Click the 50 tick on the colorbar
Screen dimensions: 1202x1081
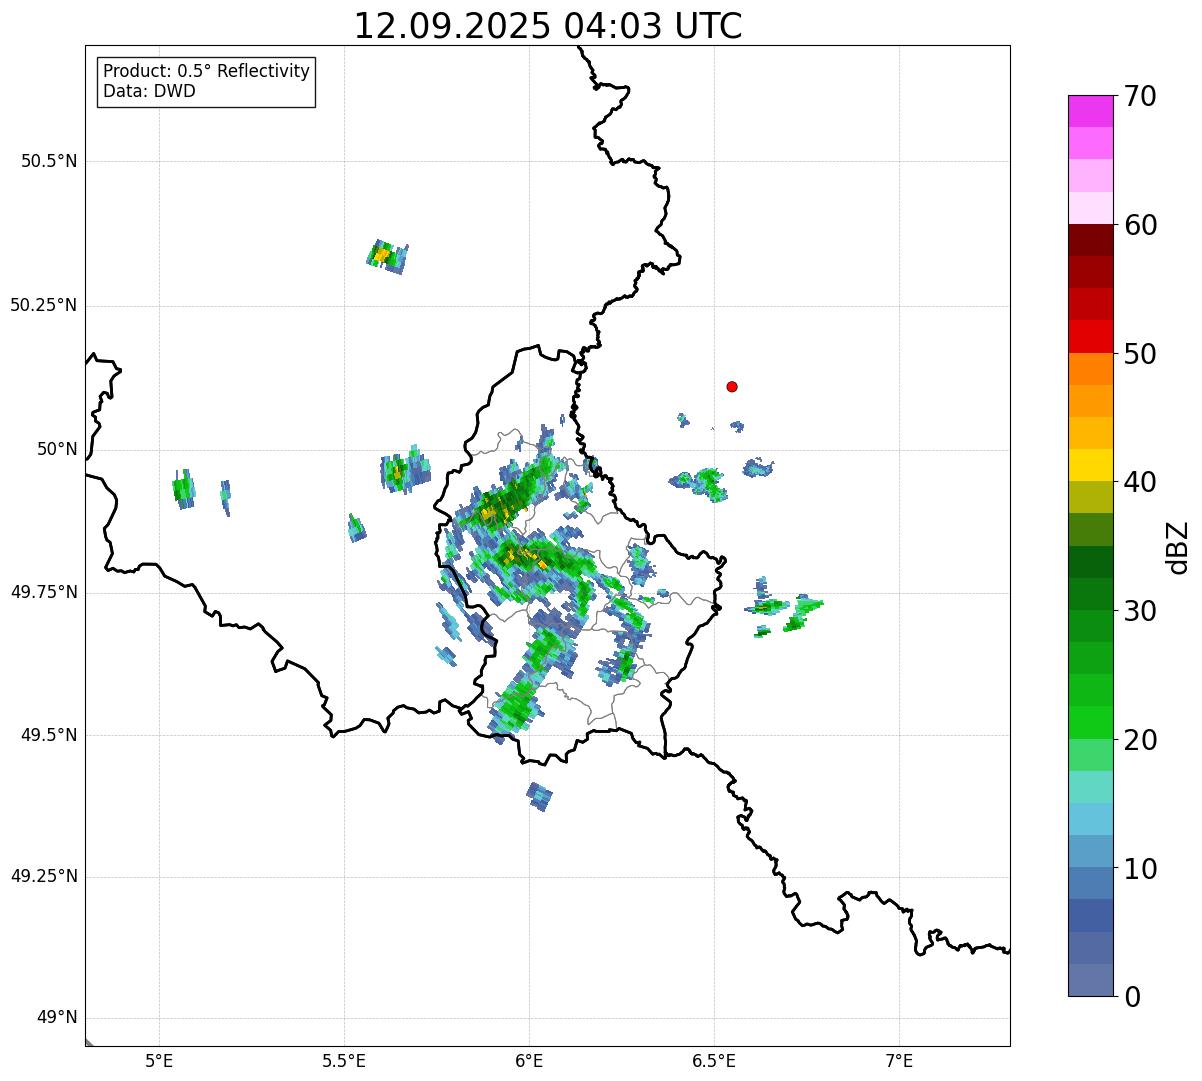(x=1140, y=354)
